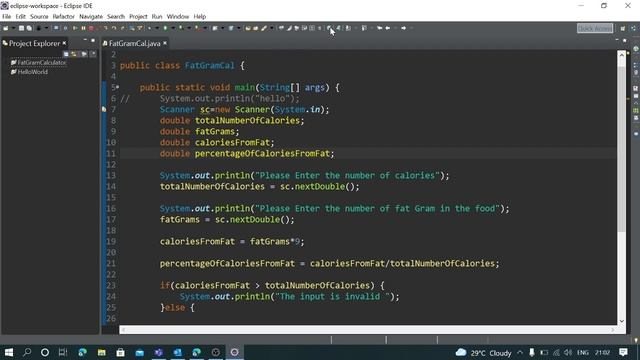Open the Search menu
This screenshot has width=640, height=360.
(x=116, y=17)
